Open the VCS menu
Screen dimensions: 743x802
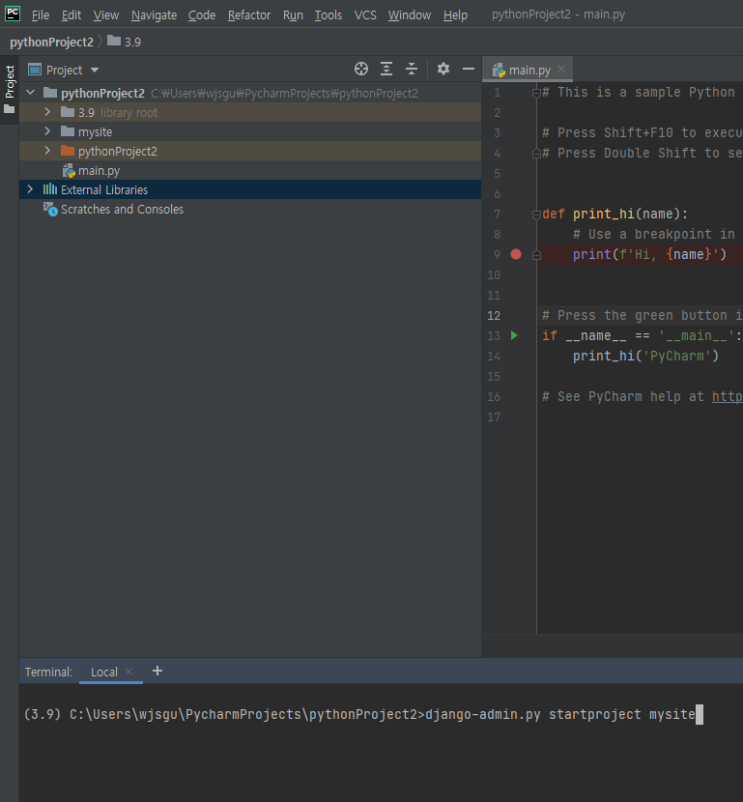point(365,15)
